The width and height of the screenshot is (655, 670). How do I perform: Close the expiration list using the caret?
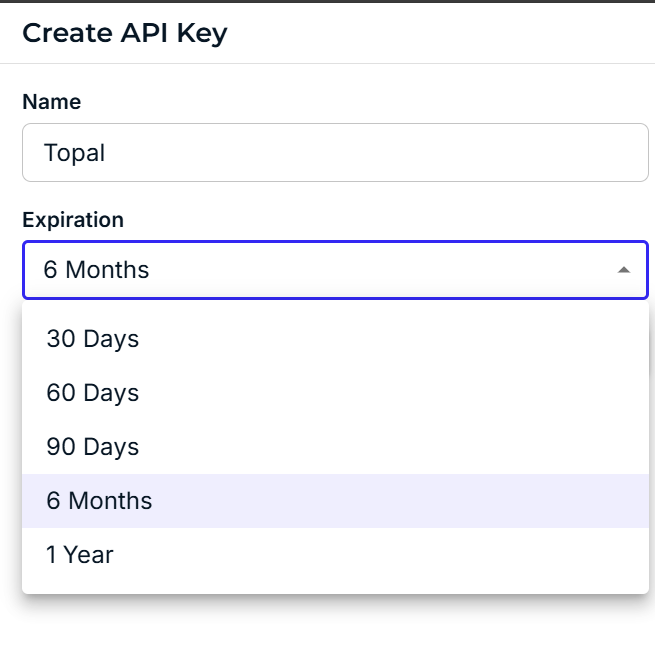(x=623, y=270)
